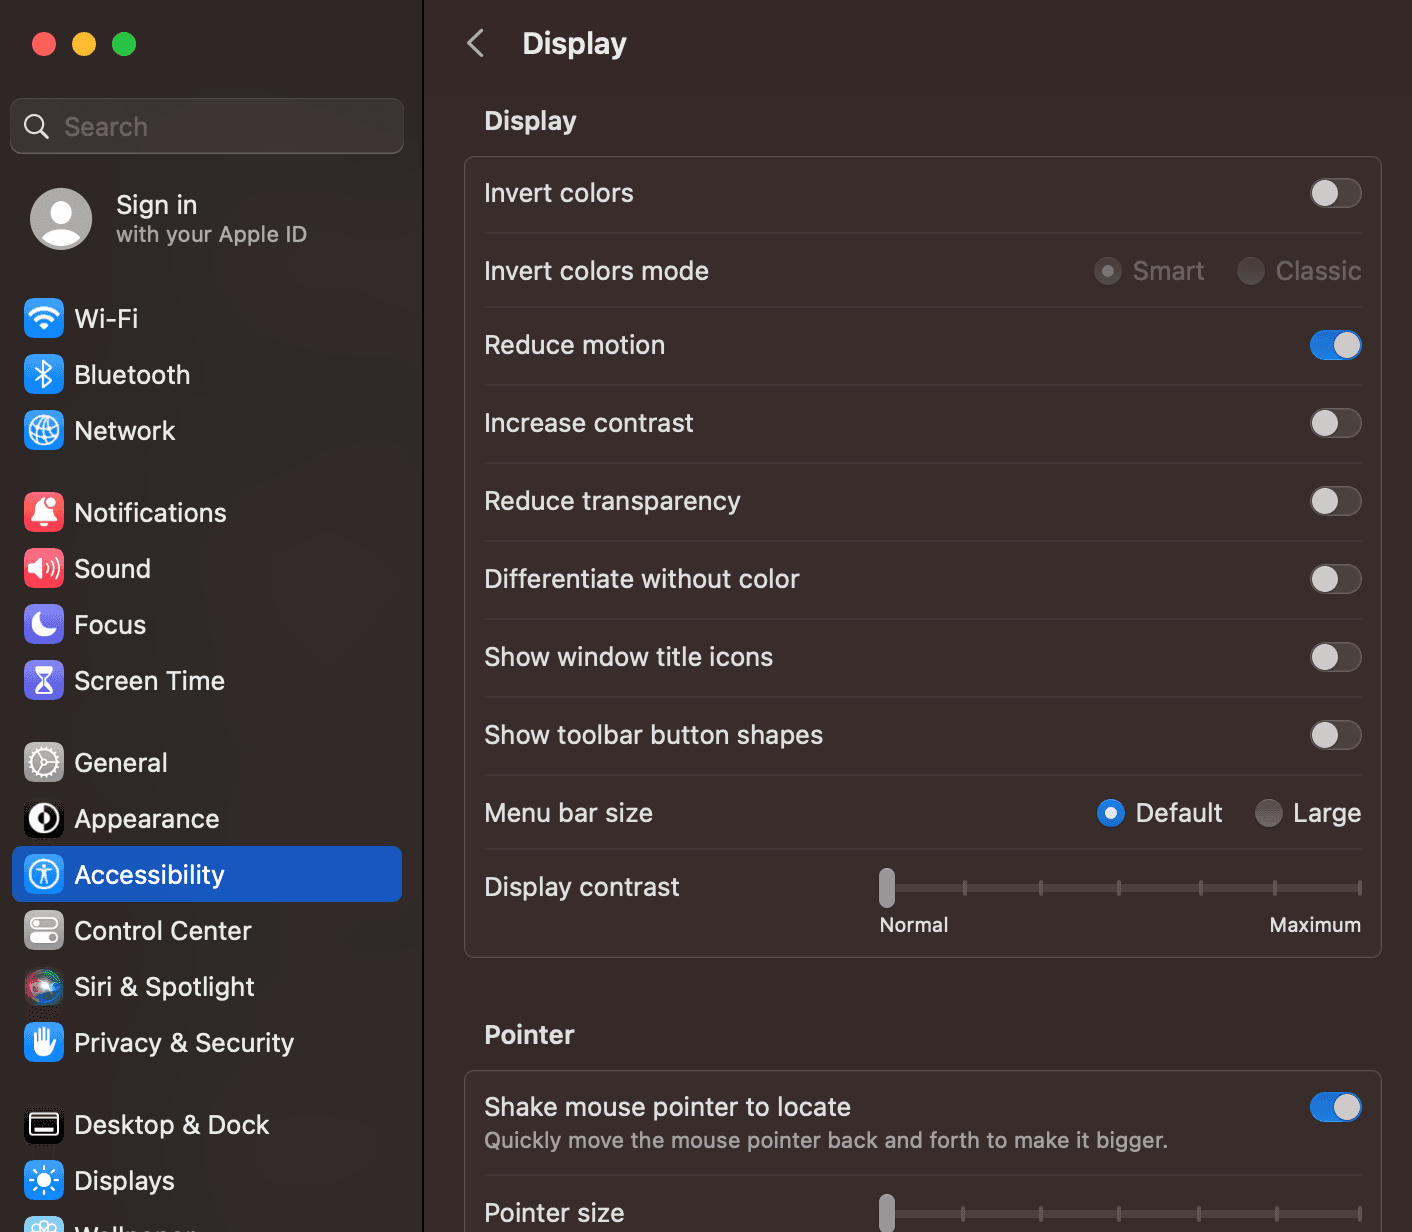Select Large menu bar size
The width and height of the screenshot is (1412, 1232).
[1268, 813]
